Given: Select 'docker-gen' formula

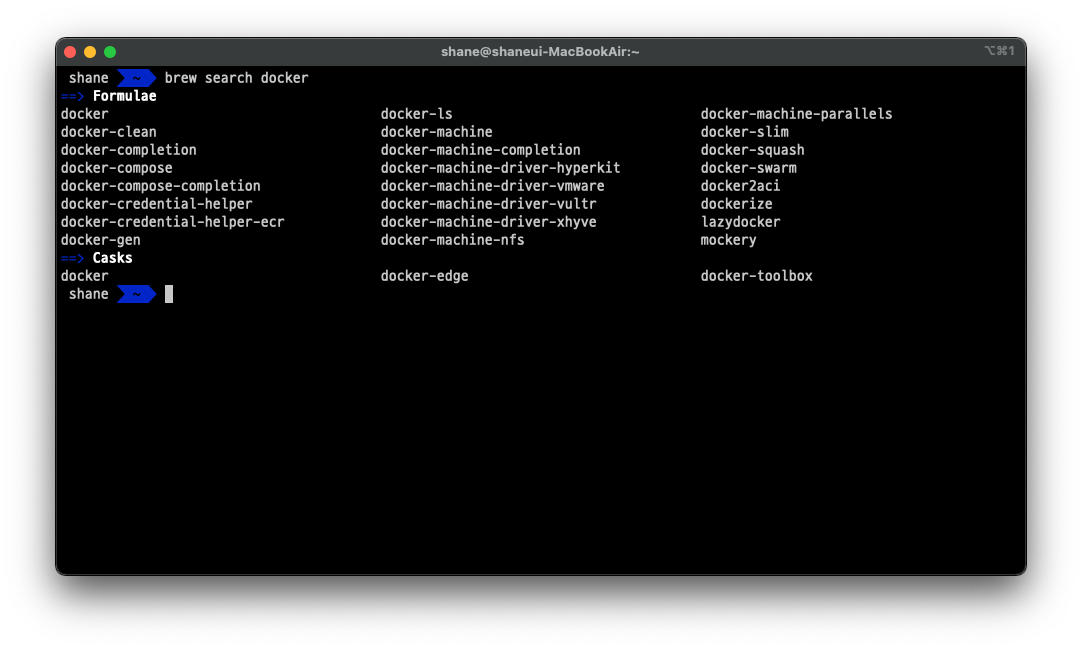Looking at the screenshot, I should pos(101,240).
